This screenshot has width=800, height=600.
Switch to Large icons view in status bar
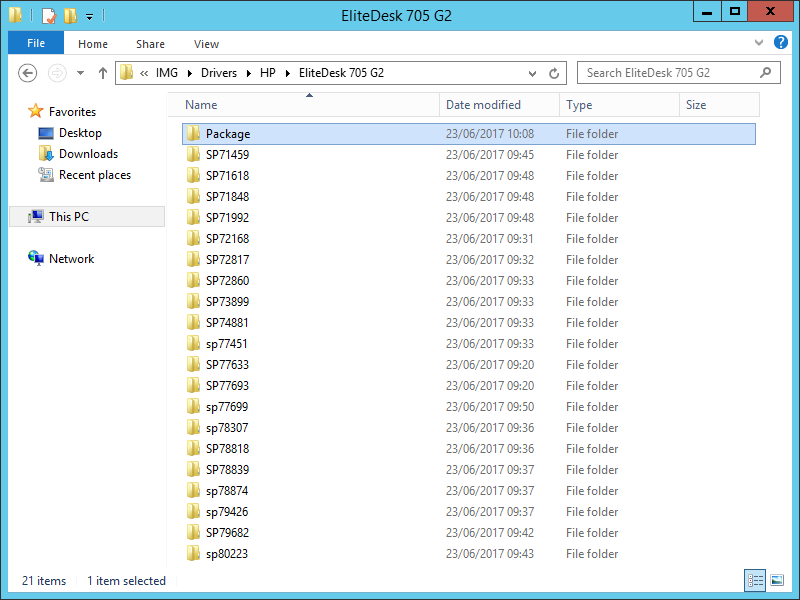point(777,580)
